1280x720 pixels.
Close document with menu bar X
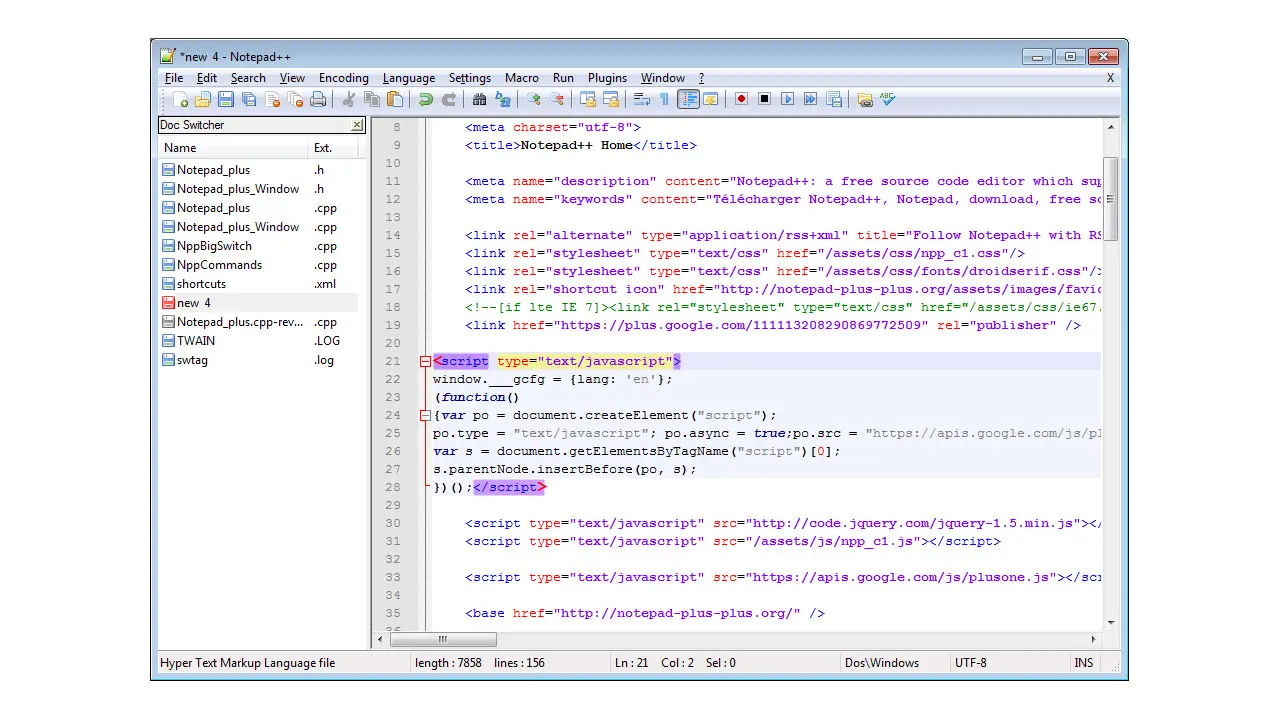tap(1110, 78)
